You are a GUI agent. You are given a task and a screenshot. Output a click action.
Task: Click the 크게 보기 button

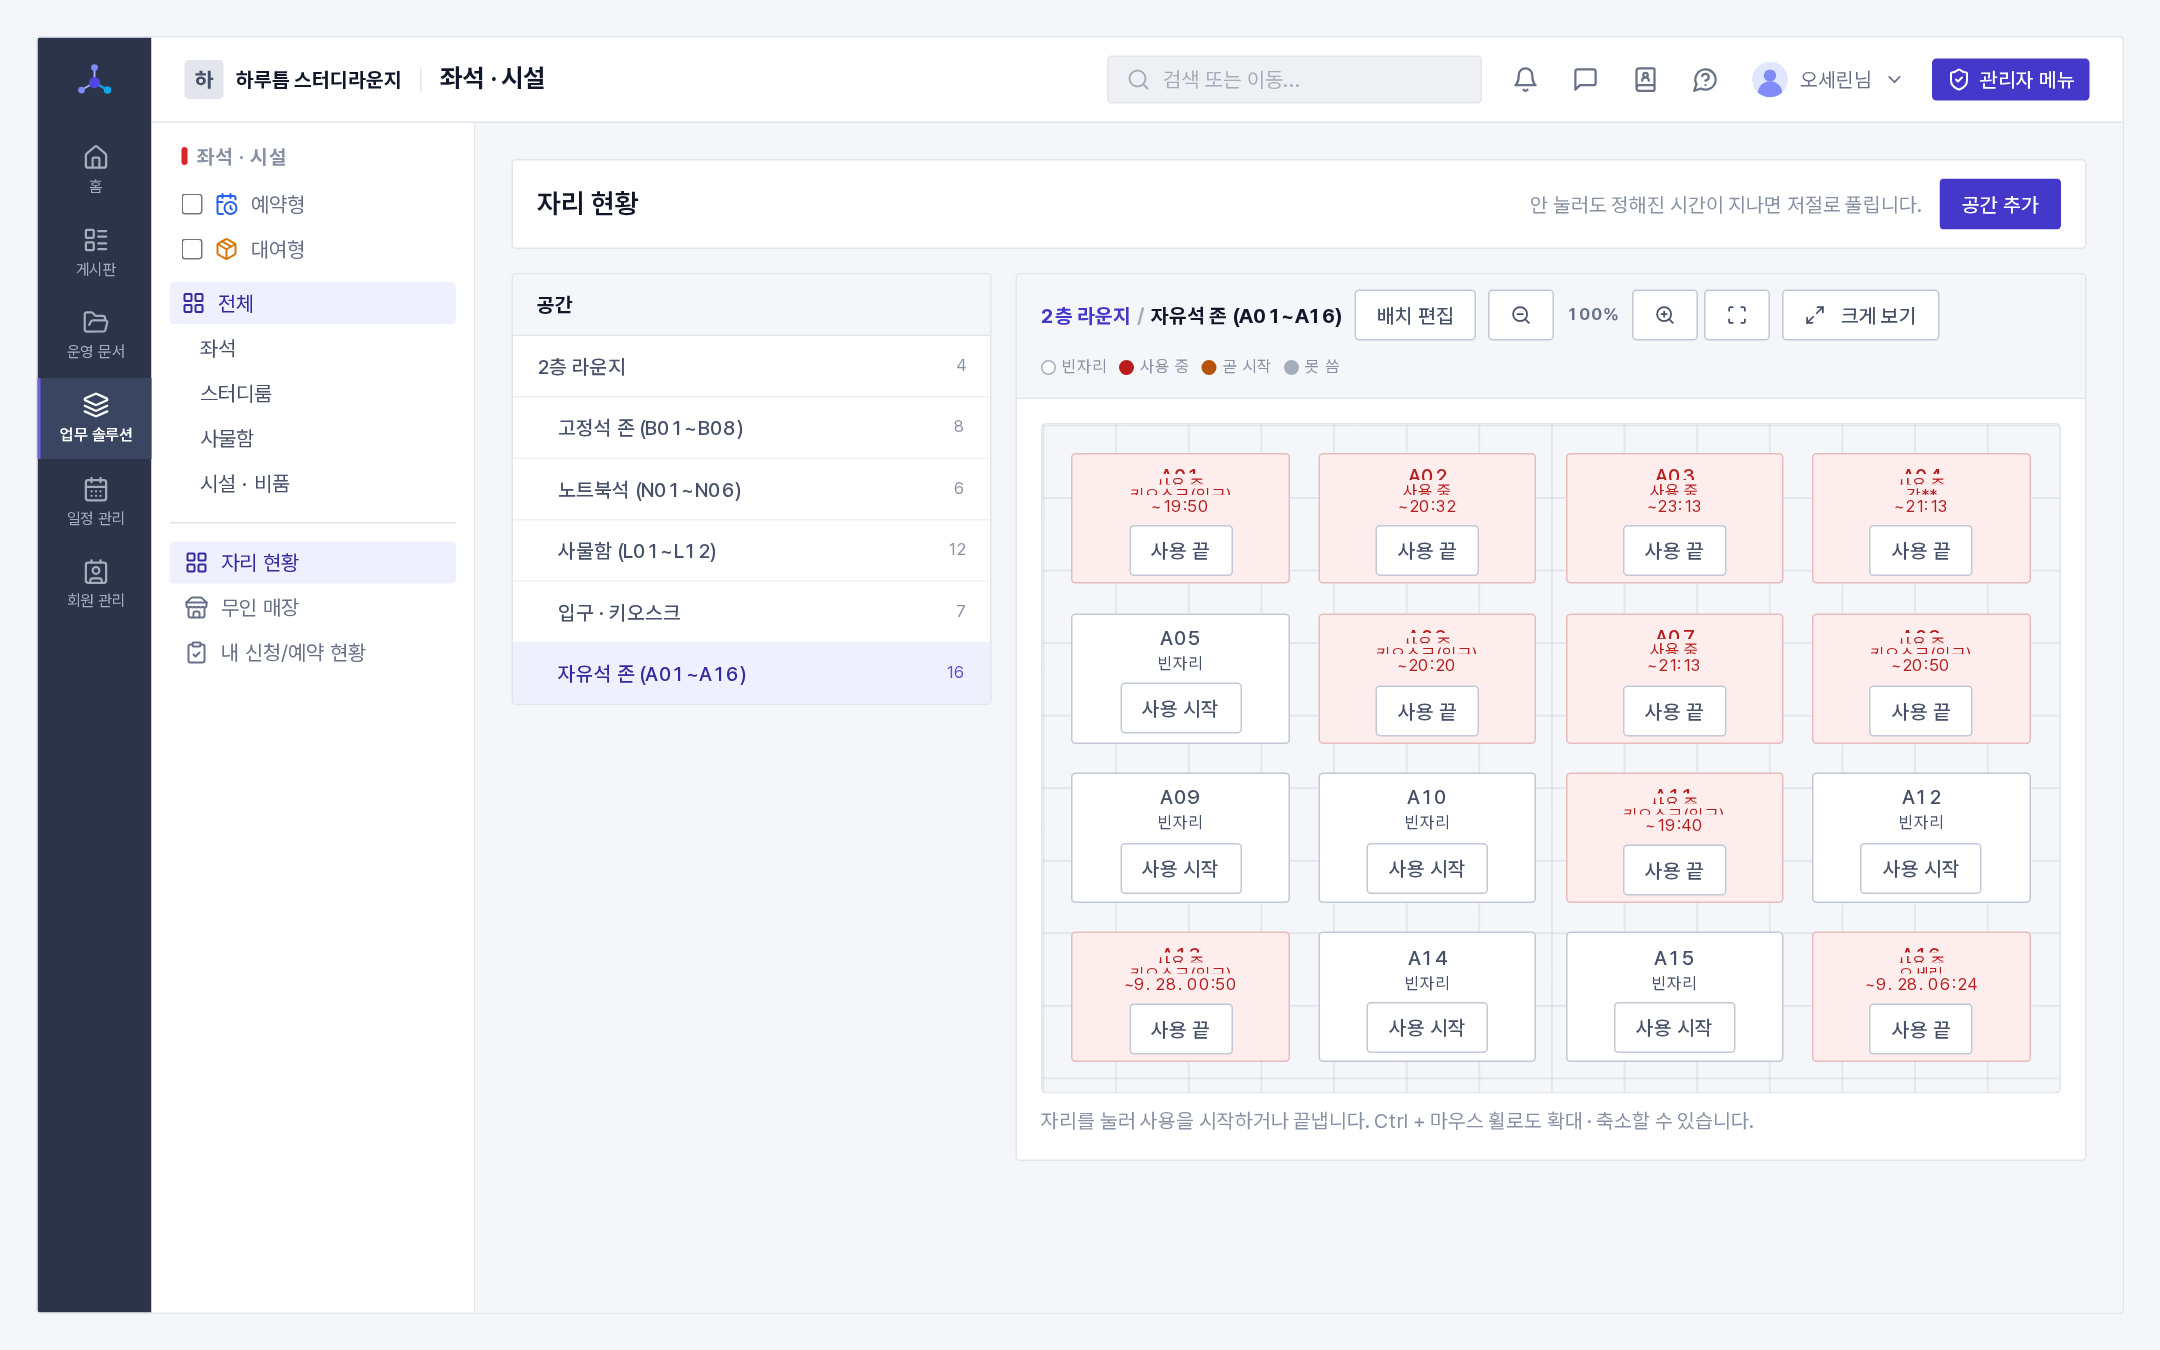pyautogui.click(x=1860, y=315)
